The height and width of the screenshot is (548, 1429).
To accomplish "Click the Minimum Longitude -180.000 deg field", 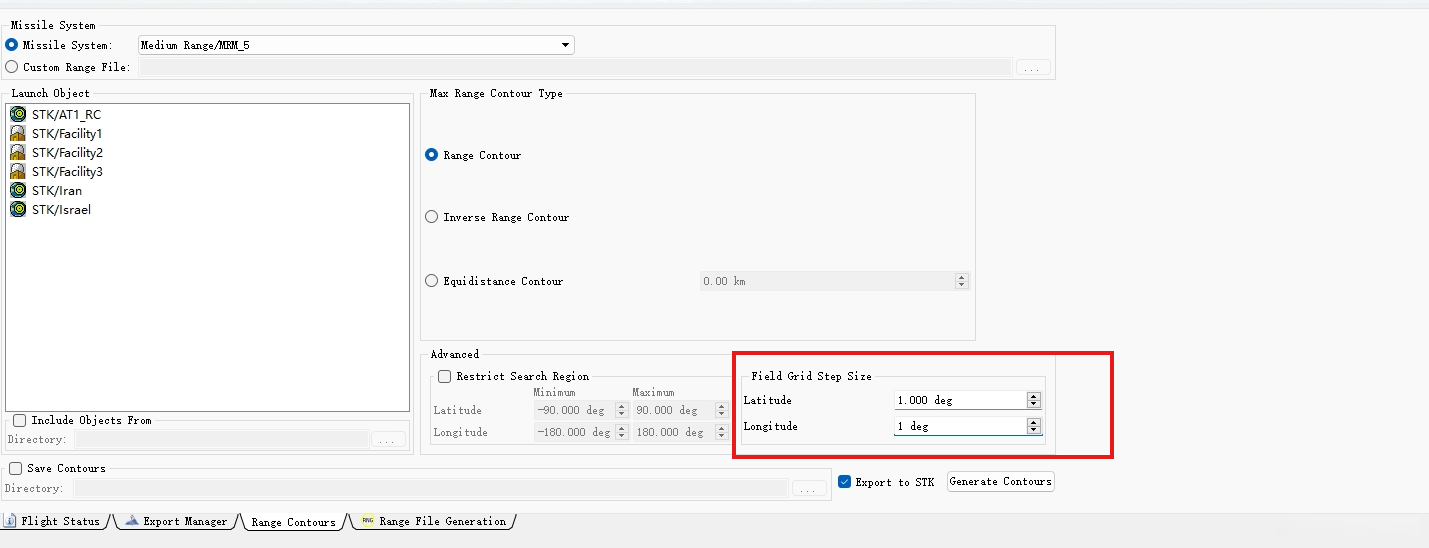I will [574, 432].
